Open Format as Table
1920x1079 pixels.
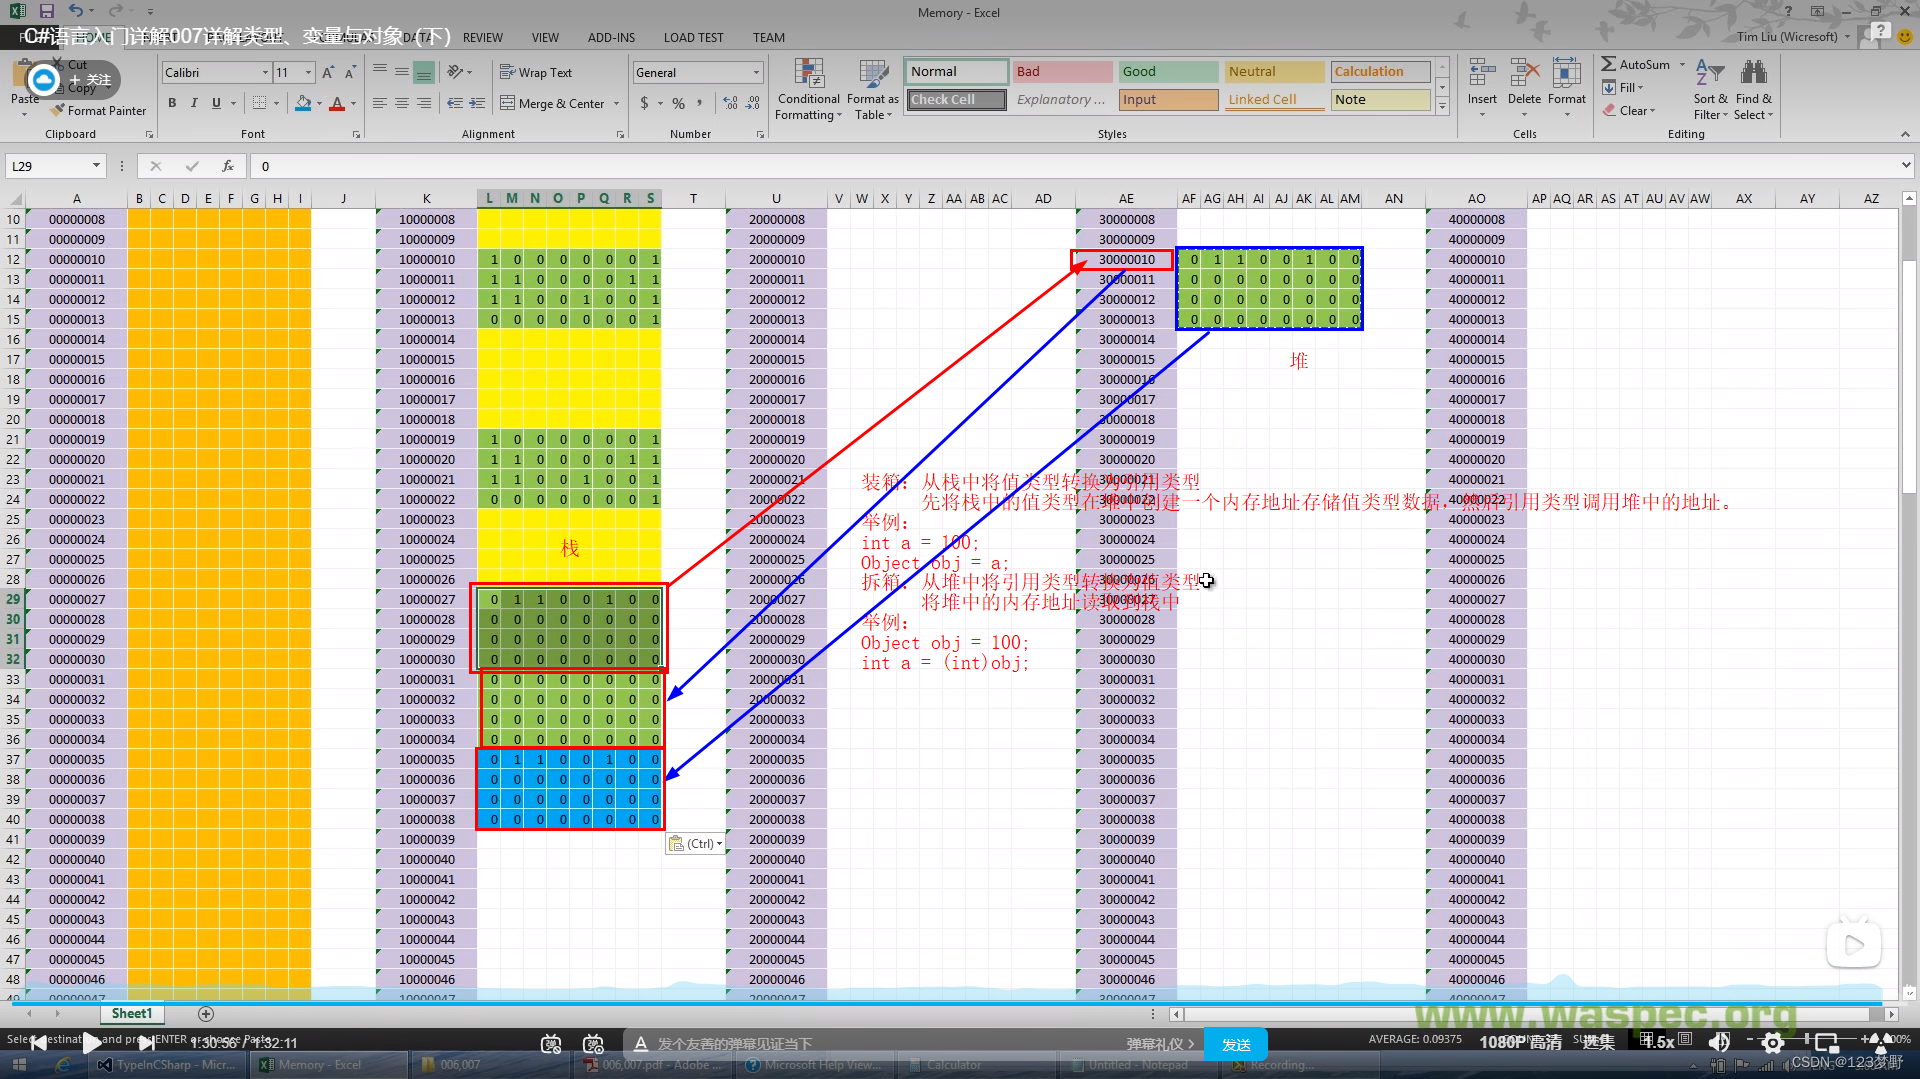click(872, 90)
